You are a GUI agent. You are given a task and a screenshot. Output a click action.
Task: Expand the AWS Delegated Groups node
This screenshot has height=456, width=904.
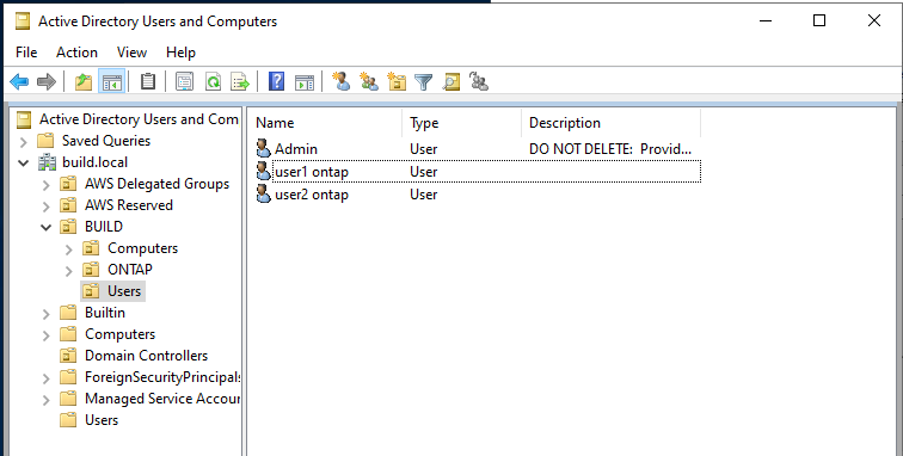46,184
